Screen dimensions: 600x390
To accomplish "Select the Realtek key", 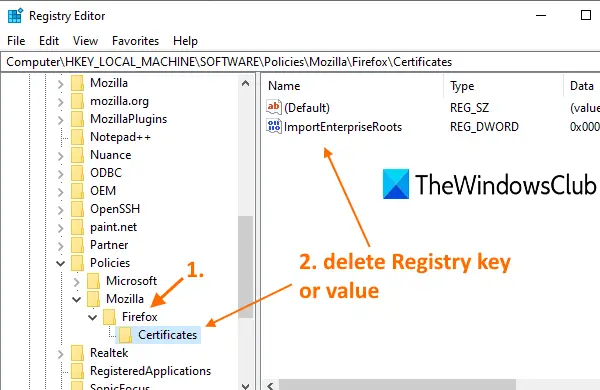I will click(x=109, y=353).
